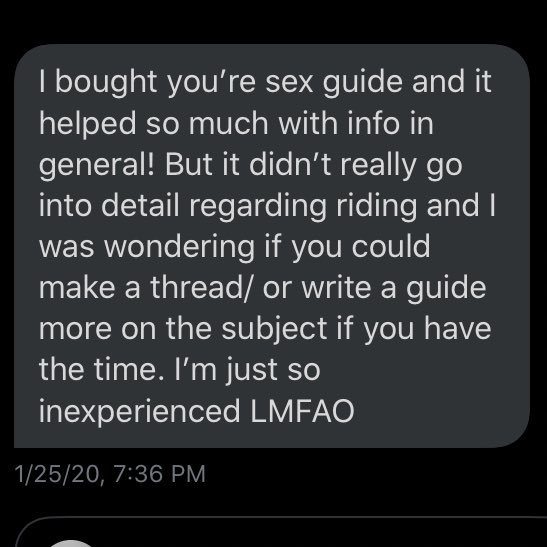This screenshot has height=547, width=547.
Task: Select the received message bubble about the guide
Action: 272,246
